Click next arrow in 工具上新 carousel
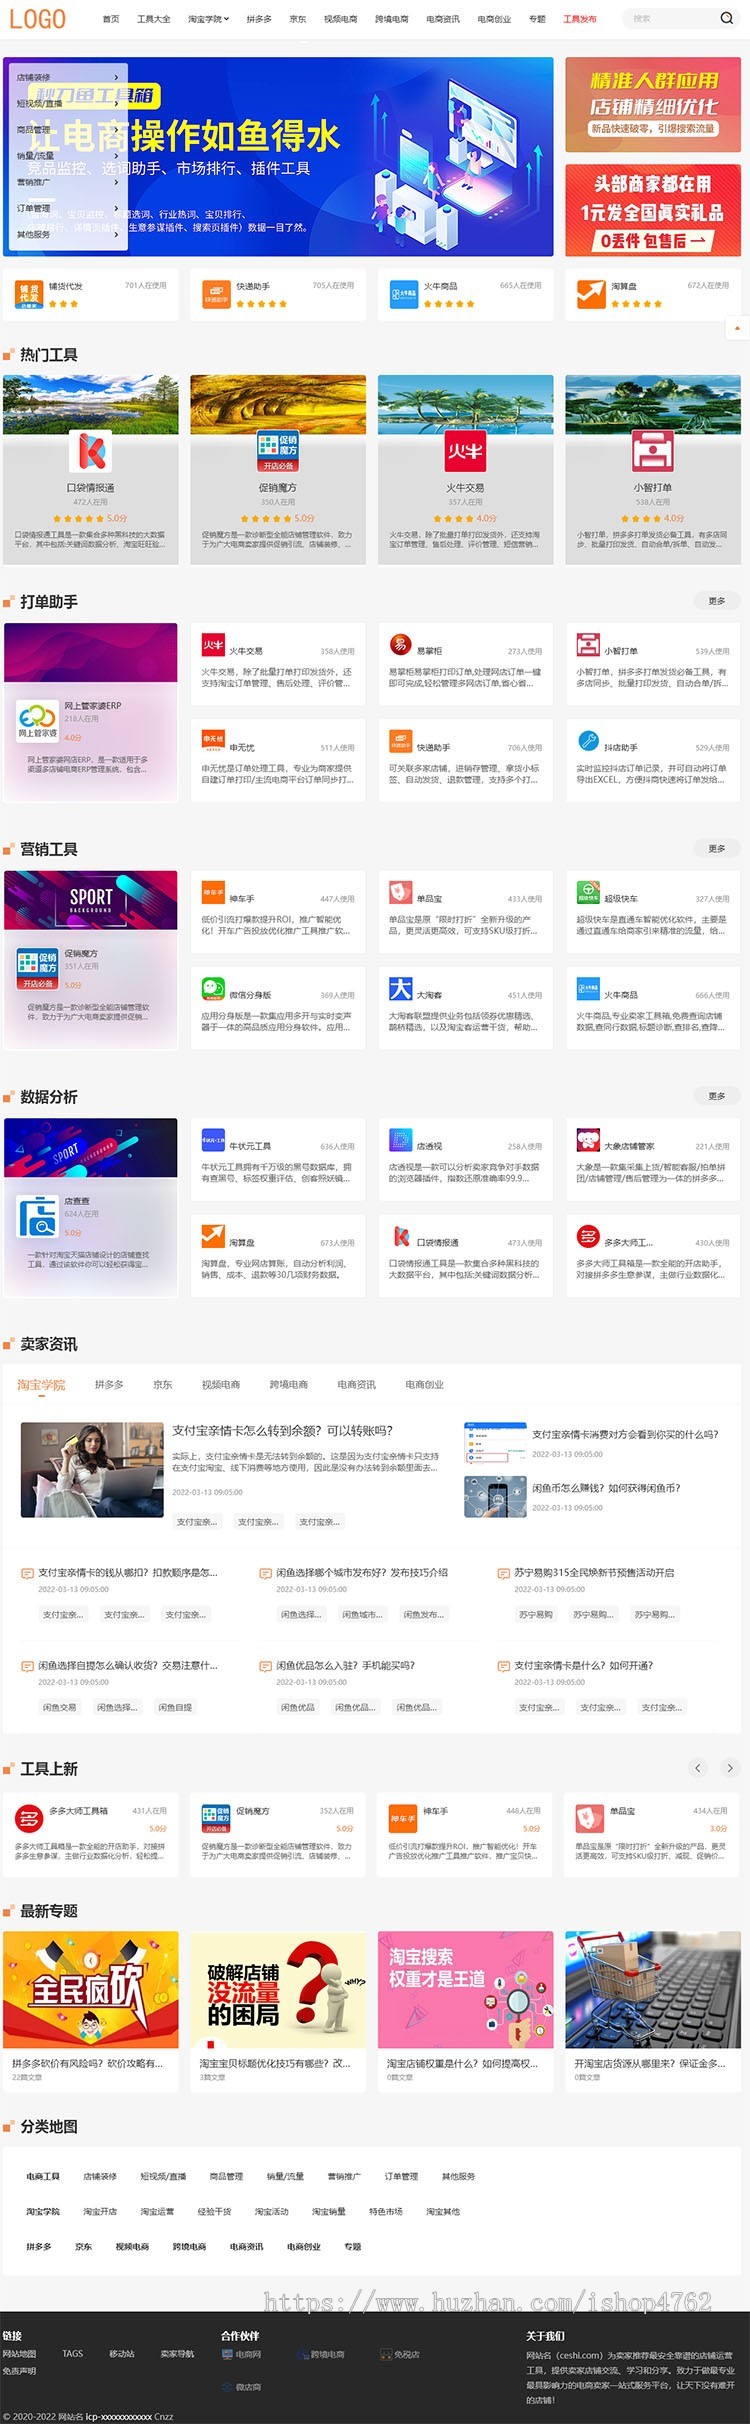750x2424 pixels. pyautogui.click(x=730, y=1768)
